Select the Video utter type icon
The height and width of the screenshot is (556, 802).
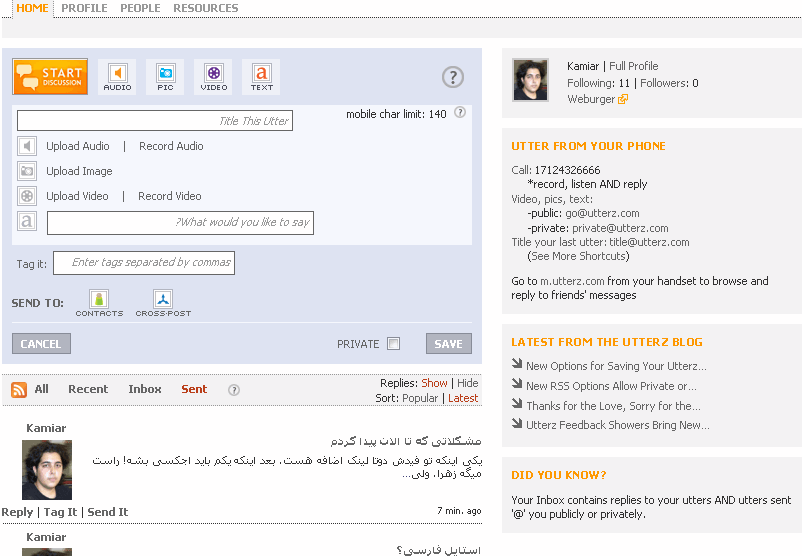tap(213, 77)
